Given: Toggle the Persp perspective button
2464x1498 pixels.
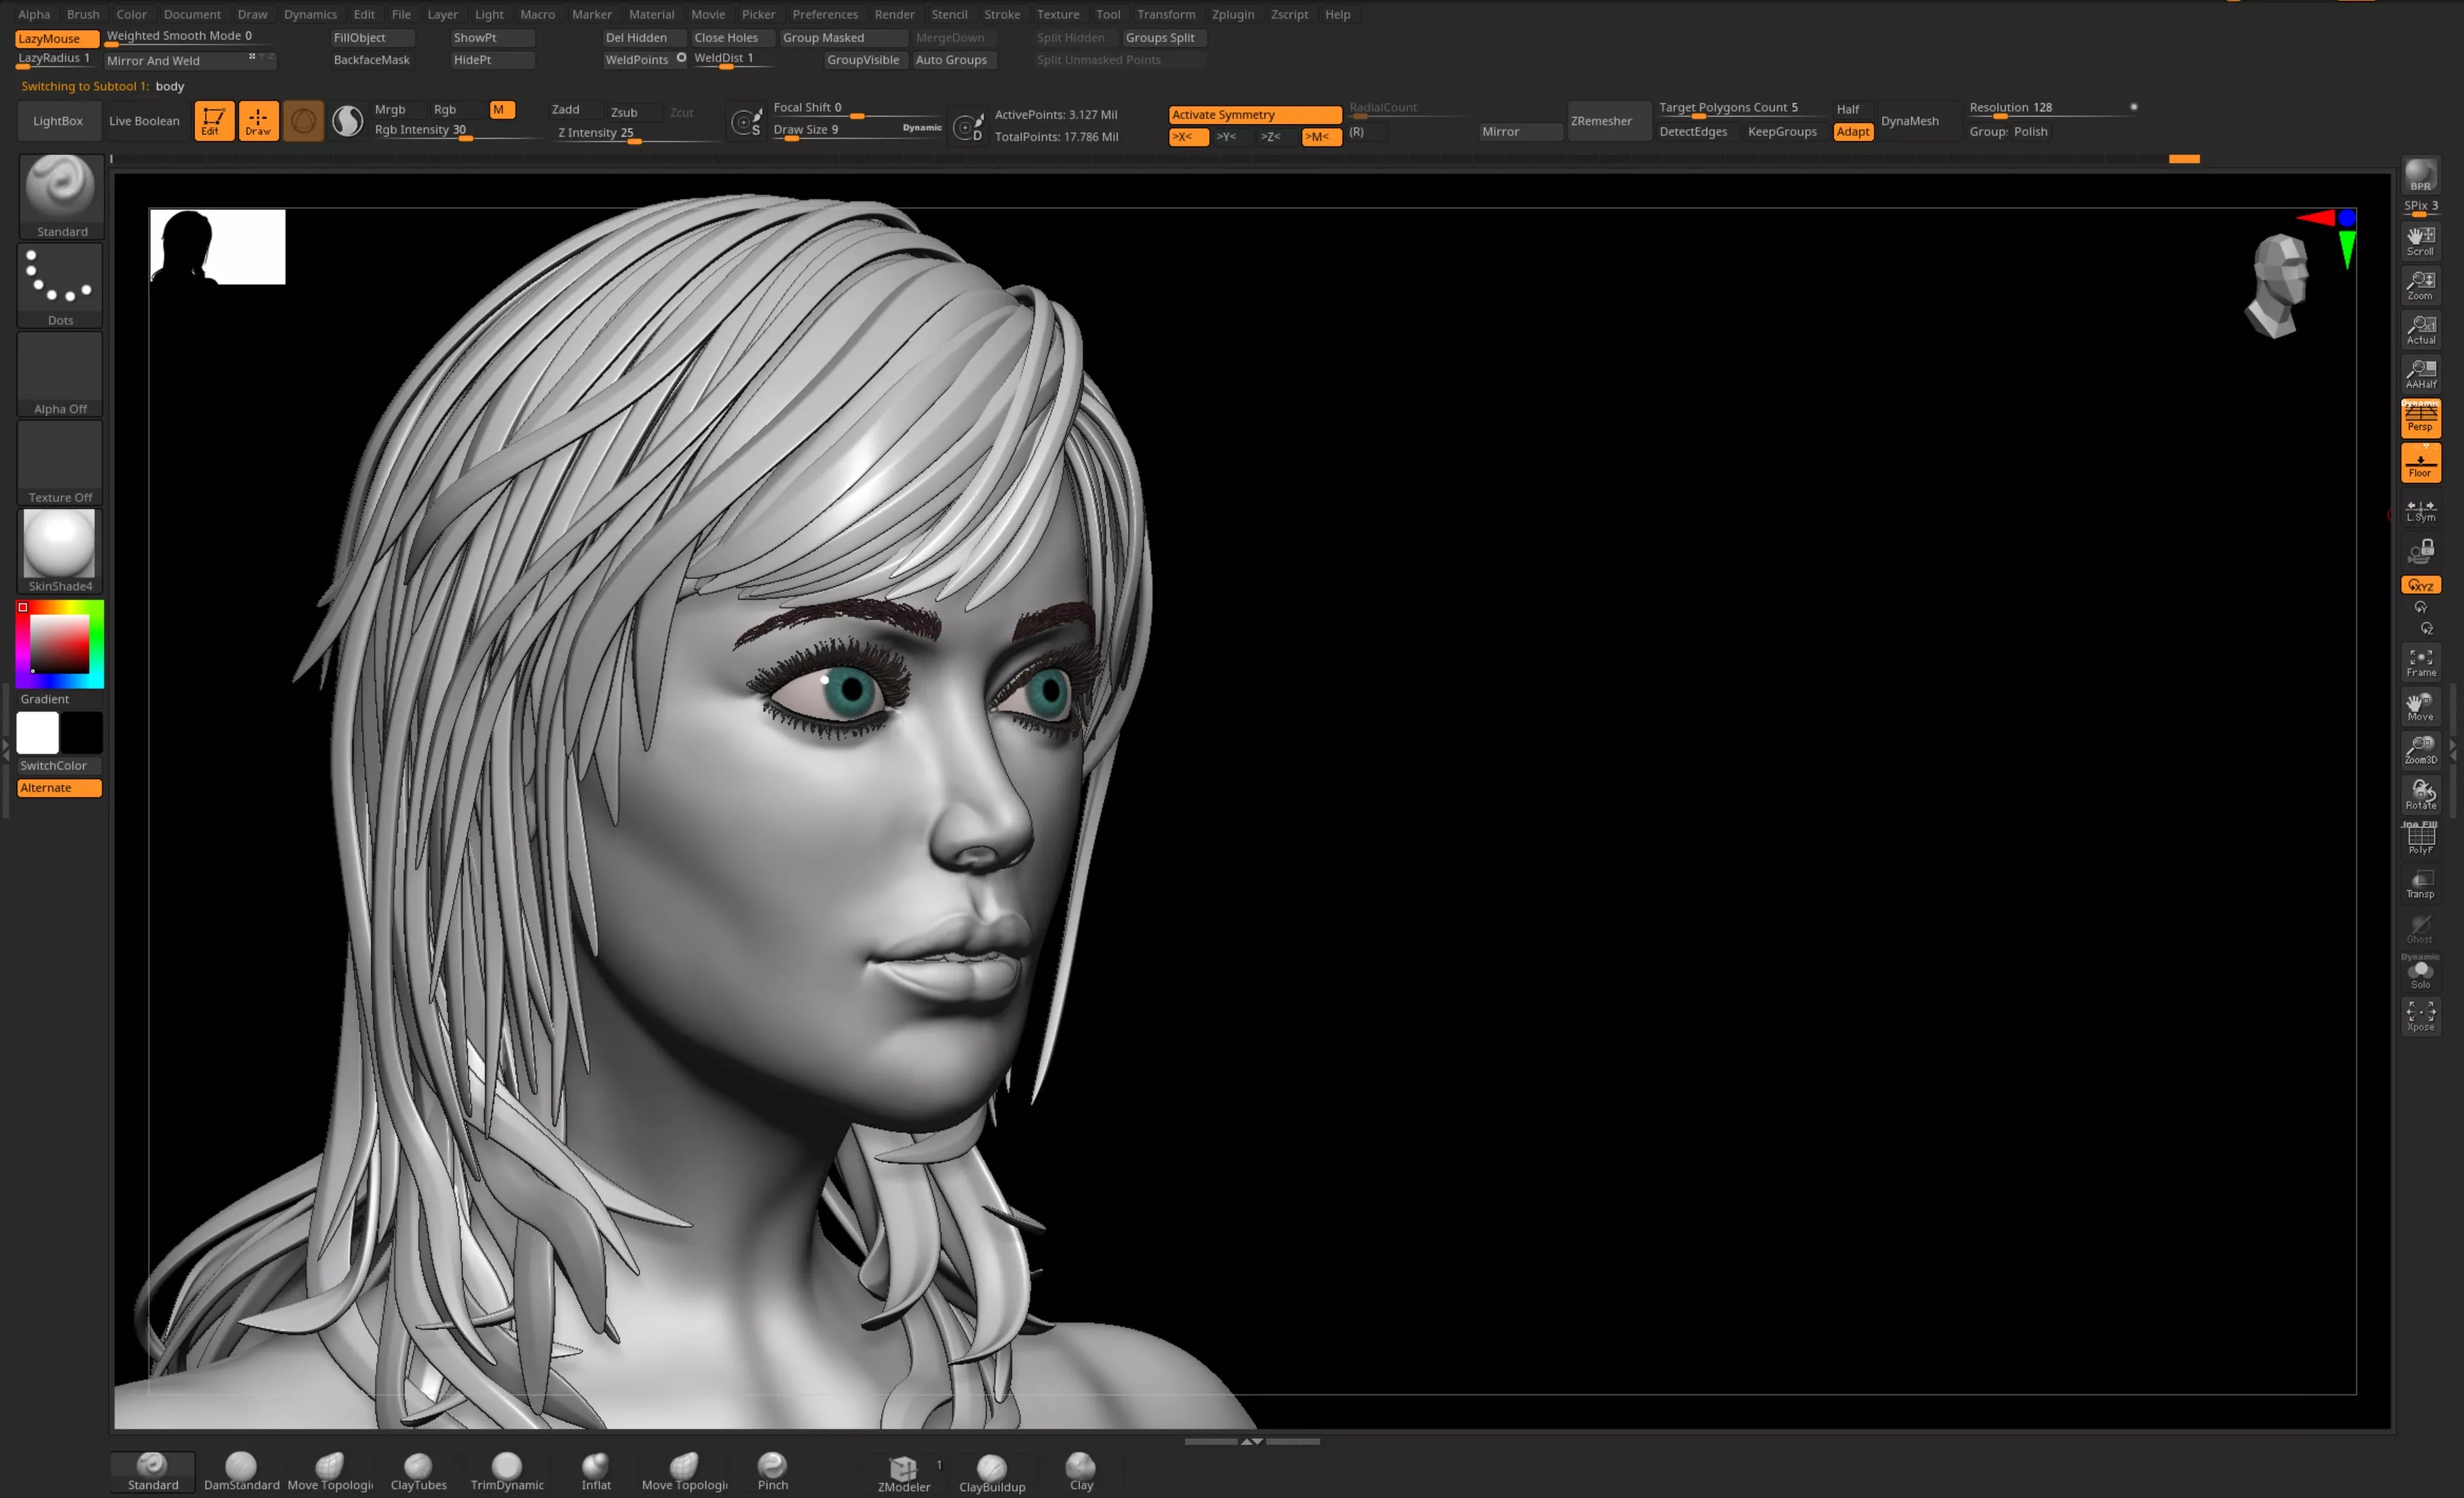Looking at the screenshot, I should 2420,418.
